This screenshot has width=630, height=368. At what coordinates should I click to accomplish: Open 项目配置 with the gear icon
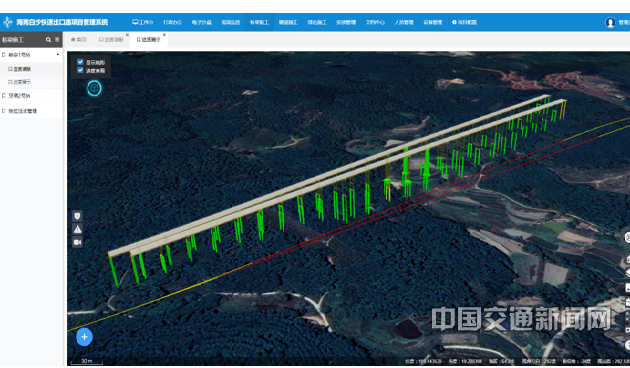(464, 22)
